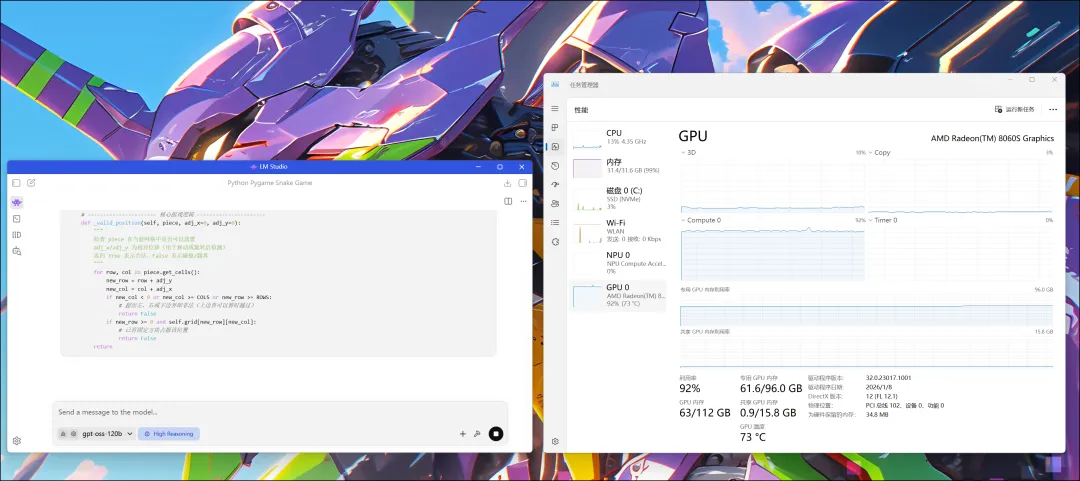Screen dimensions: 1080x481
Task: Click the eject icon beside gpt-oss-120b
Action: click(x=63, y=434)
